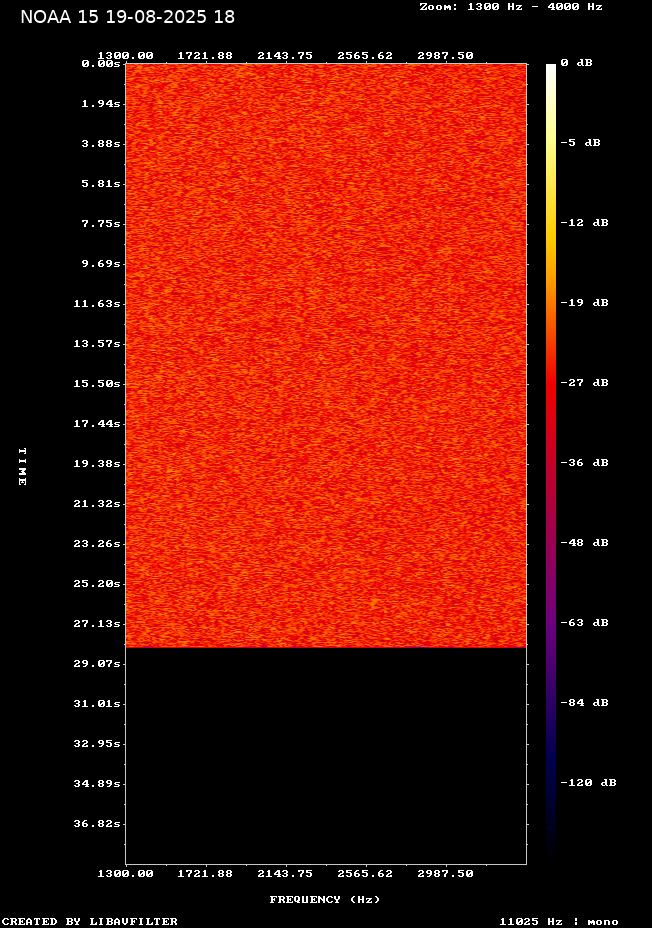Click the '23.26s' time label
652x928 pixels.
coord(97,543)
